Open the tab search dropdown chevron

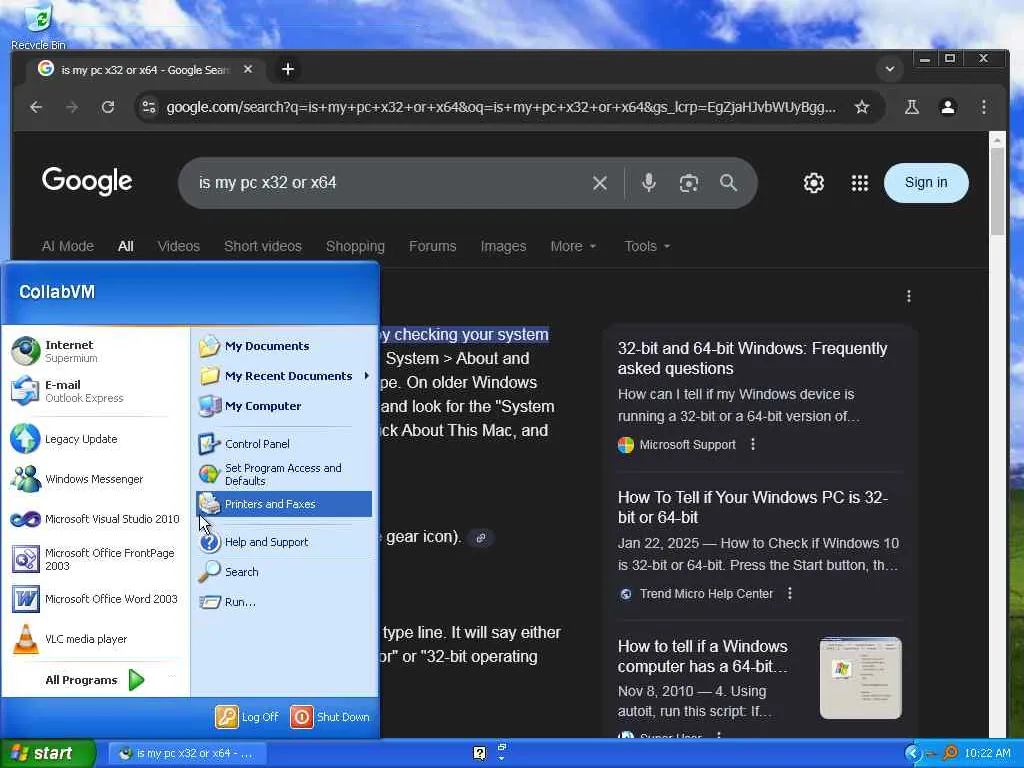pos(889,69)
